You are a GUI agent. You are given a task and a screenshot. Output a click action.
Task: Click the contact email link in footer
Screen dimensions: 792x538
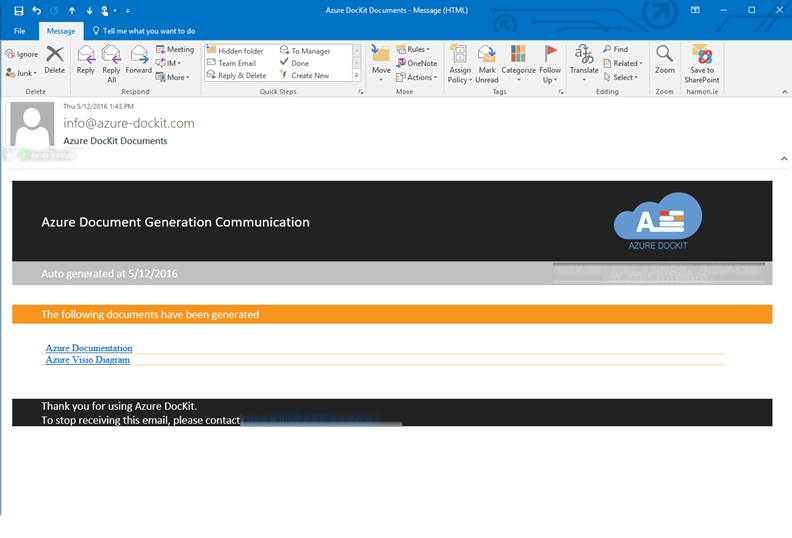click(x=310, y=419)
